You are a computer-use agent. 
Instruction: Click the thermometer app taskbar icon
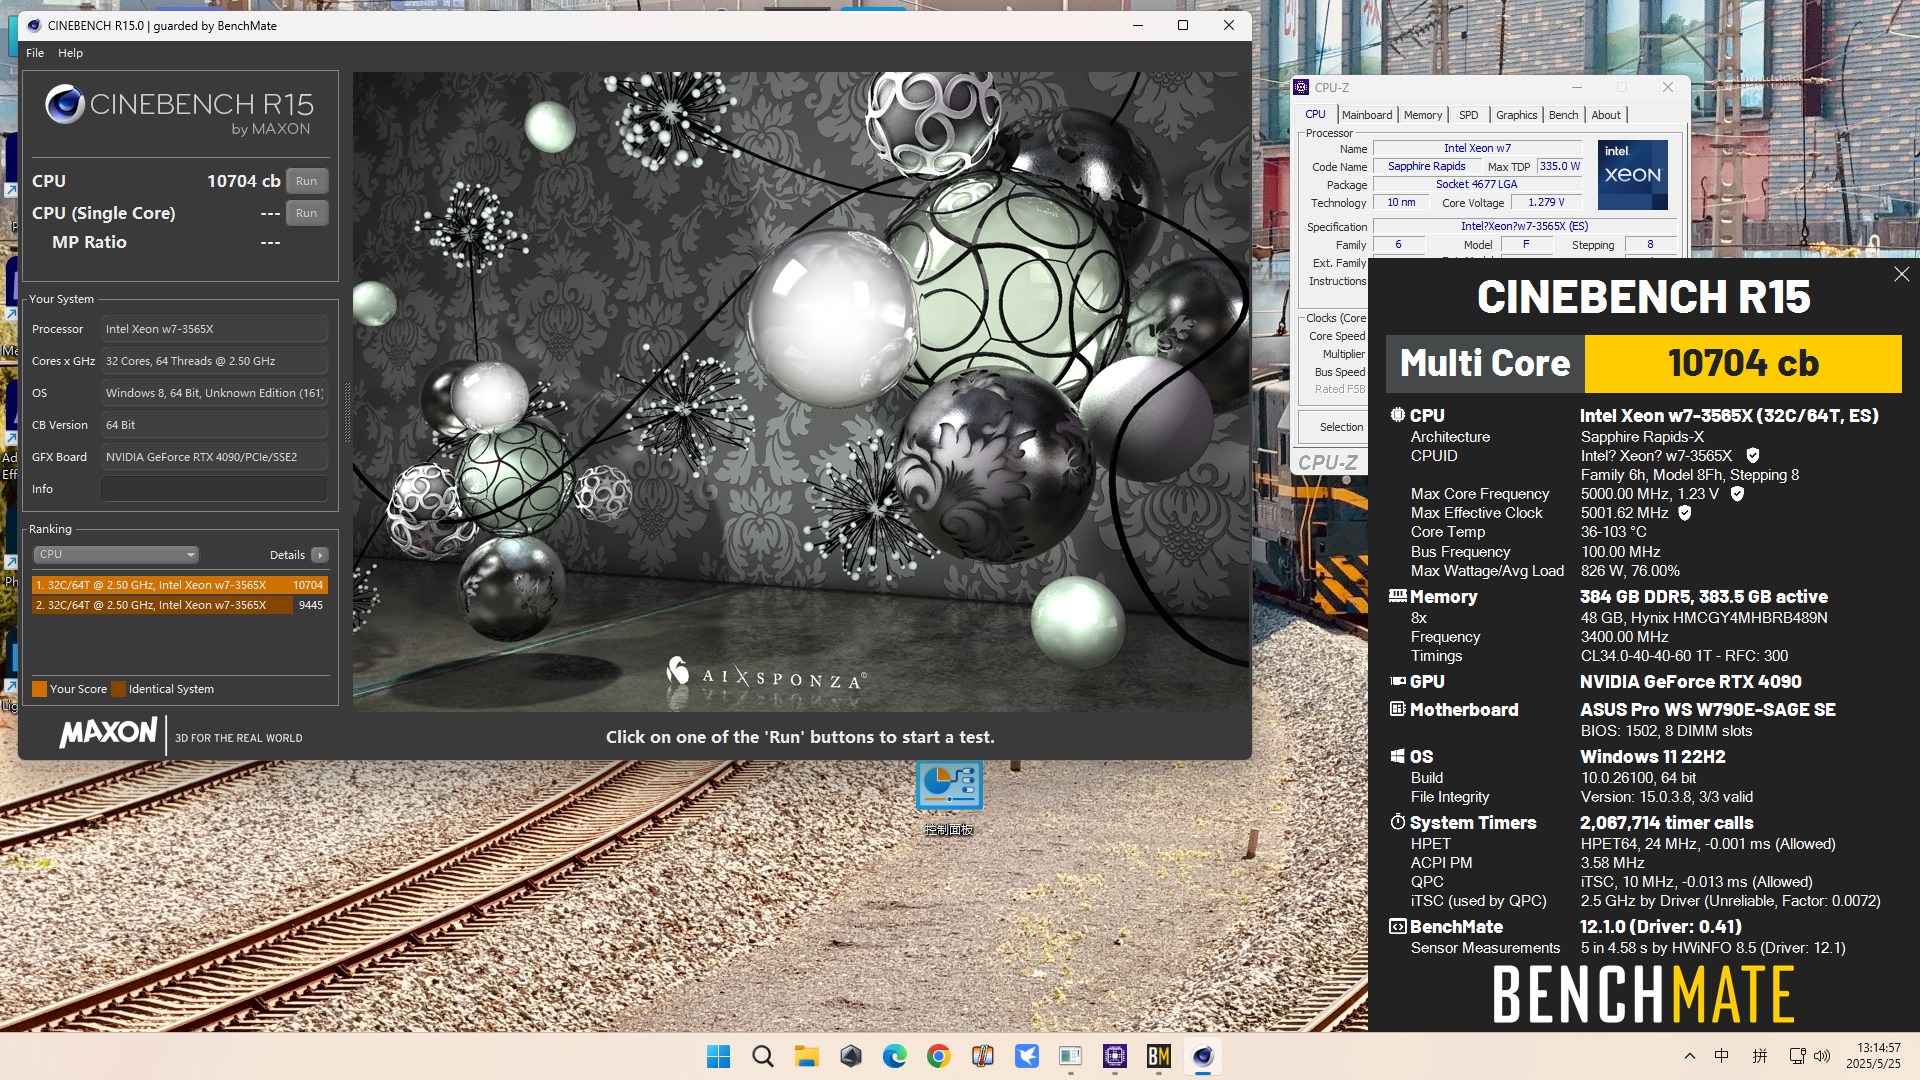pos(982,1056)
